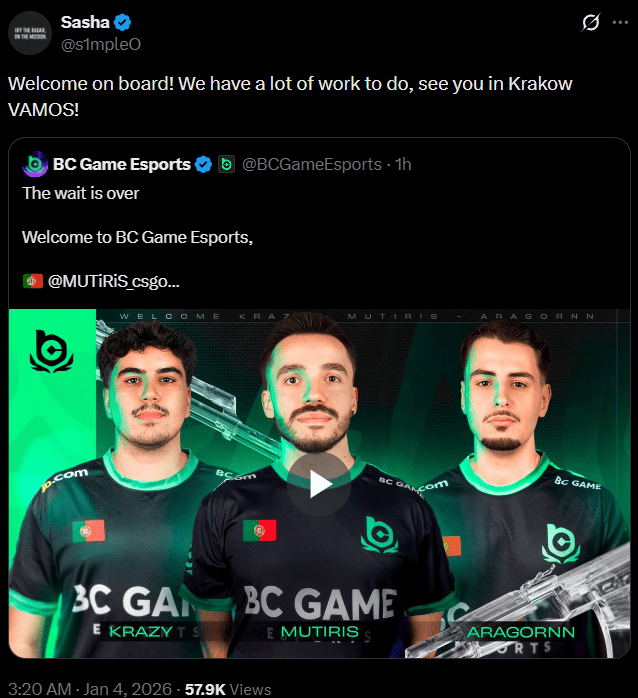The height and width of the screenshot is (698, 638).
Task: Click the BC Game Esports display name
Action: pyautogui.click(x=122, y=165)
